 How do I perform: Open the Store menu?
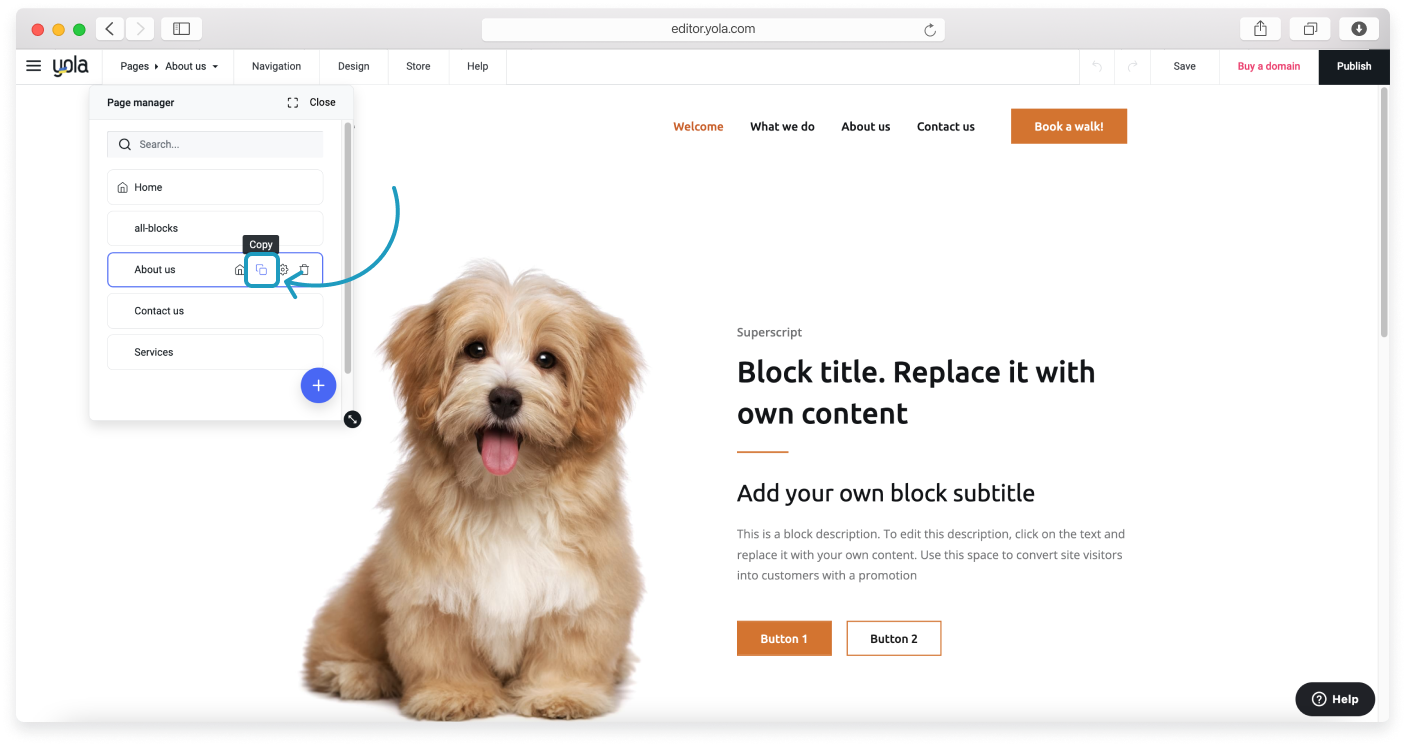(418, 66)
